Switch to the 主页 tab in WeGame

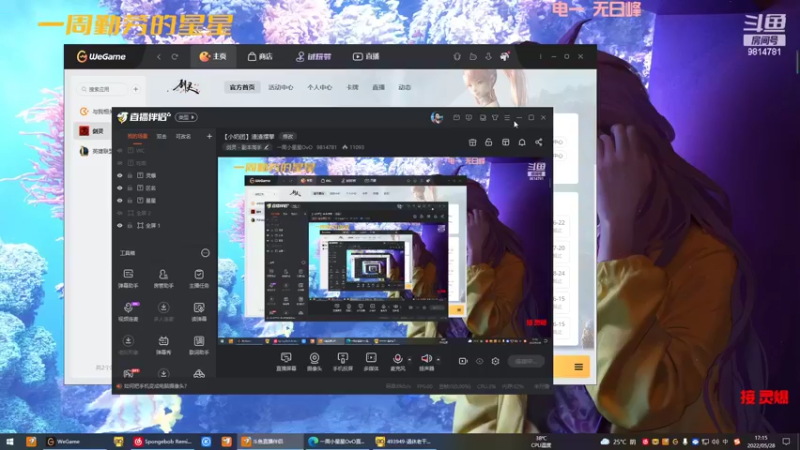[213, 57]
